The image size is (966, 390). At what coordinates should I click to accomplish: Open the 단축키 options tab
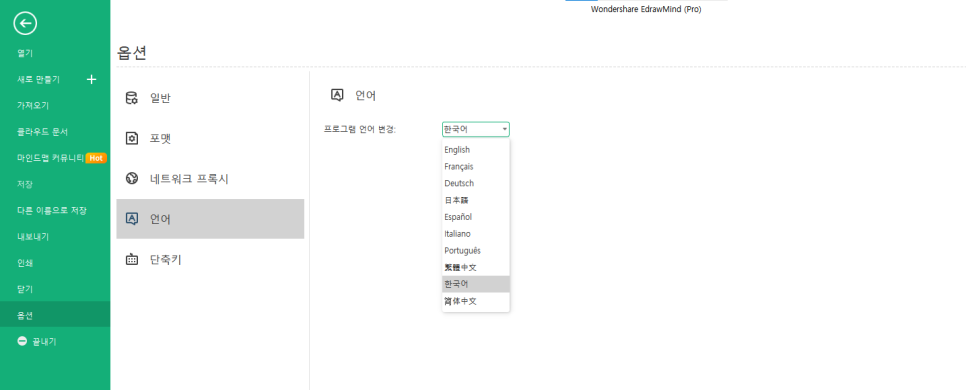coord(210,259)
